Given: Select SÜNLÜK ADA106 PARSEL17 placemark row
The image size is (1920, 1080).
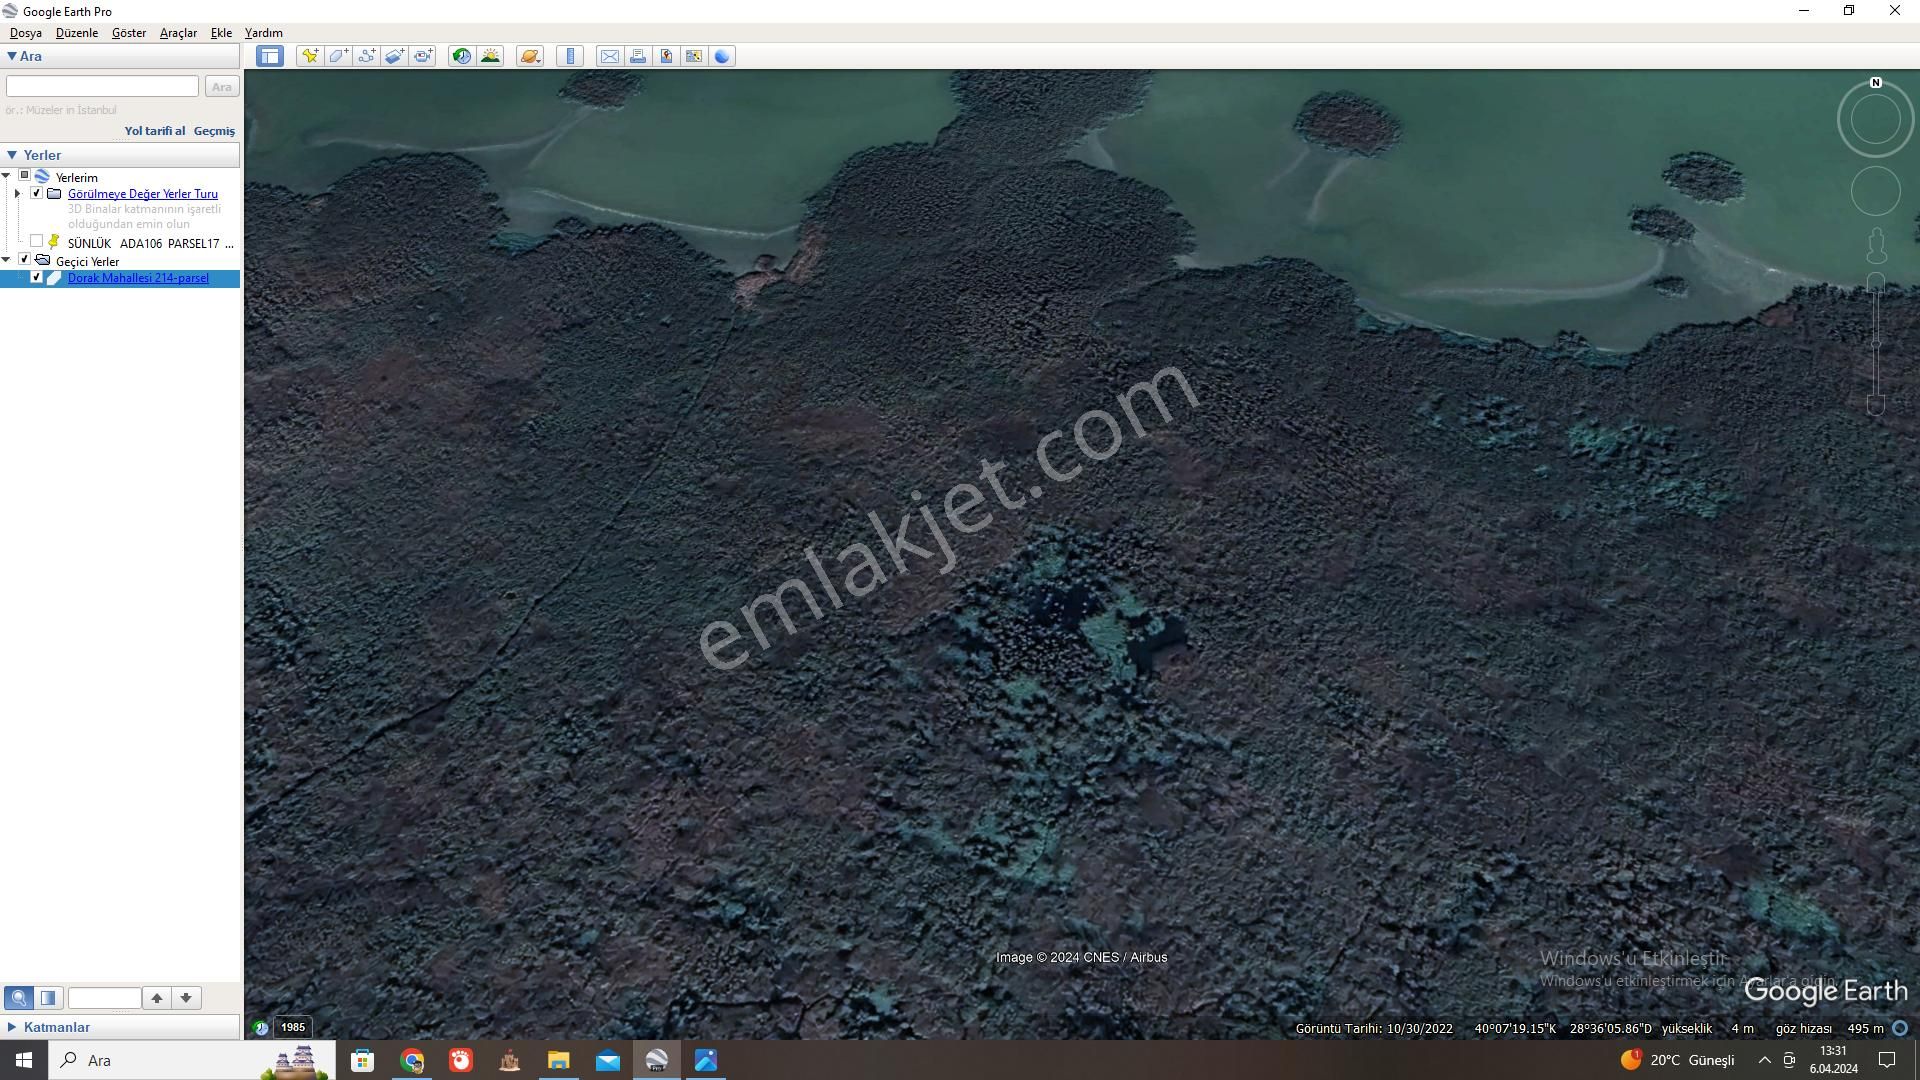Looking at the screenshot, I should click(150, 243).
